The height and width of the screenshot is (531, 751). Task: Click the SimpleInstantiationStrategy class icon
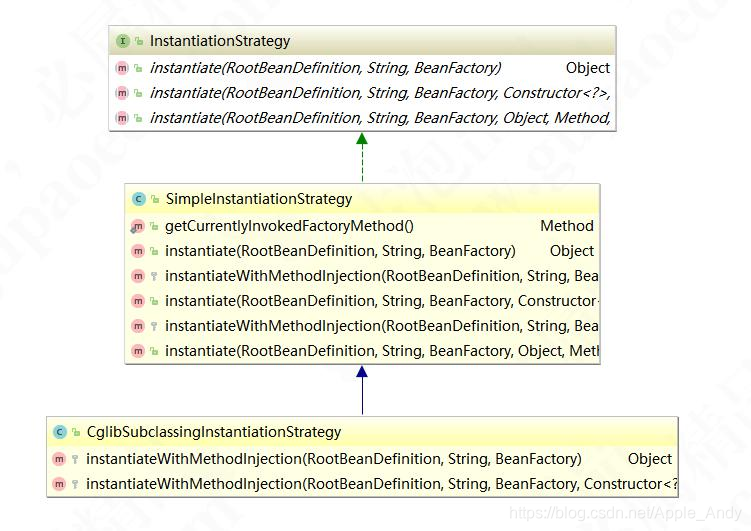pyautogui.click(x=138, y=199)
